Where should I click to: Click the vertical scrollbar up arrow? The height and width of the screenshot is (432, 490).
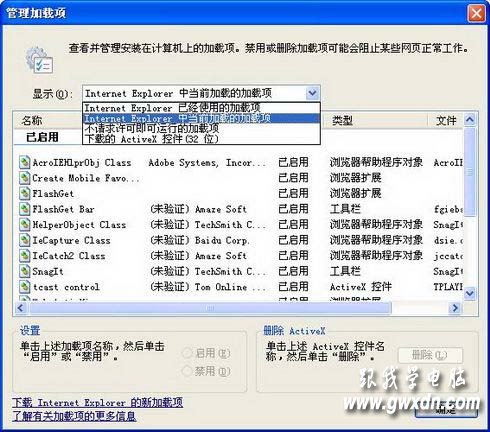click(x=470, y=119)
